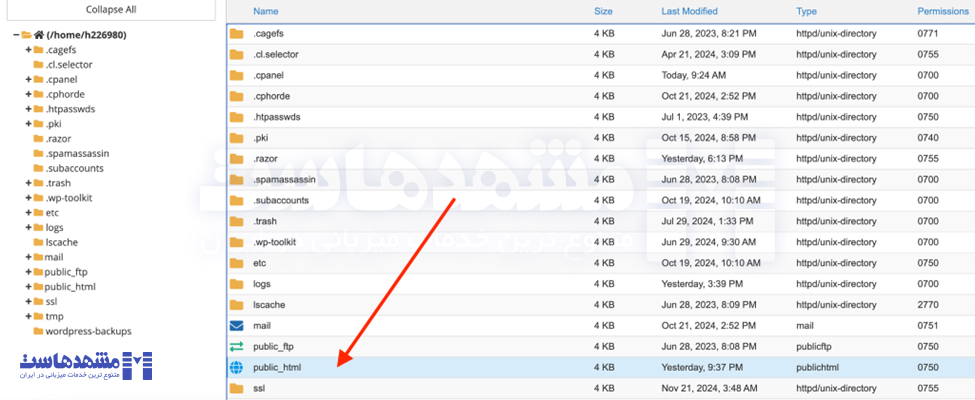Click the mail envelope icon in file list
This screenshot has height=400, width=975.
237,325
